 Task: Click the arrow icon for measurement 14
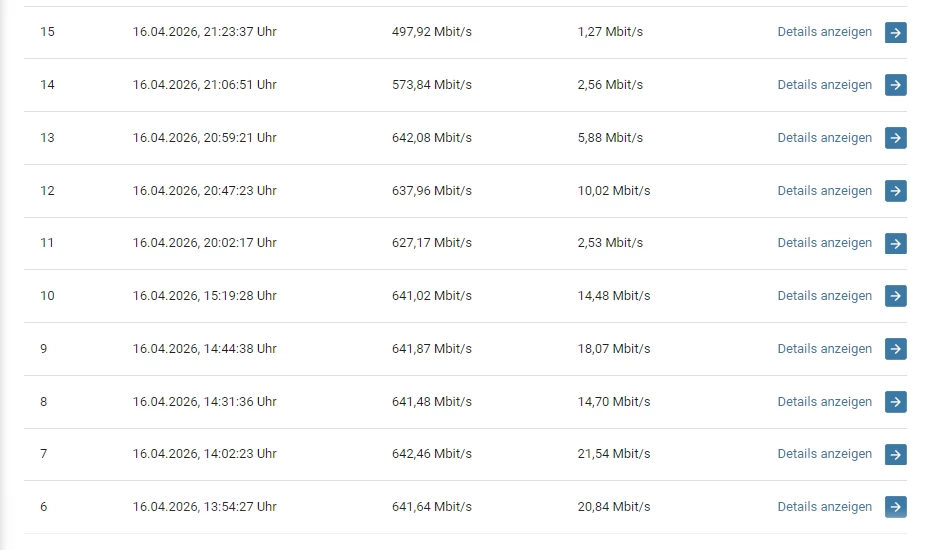pos(895,85)
